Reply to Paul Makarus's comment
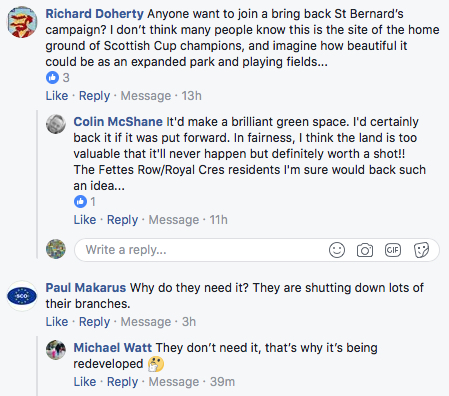The height and width of the screenshot is (396, 449). [x=94, y=322]
